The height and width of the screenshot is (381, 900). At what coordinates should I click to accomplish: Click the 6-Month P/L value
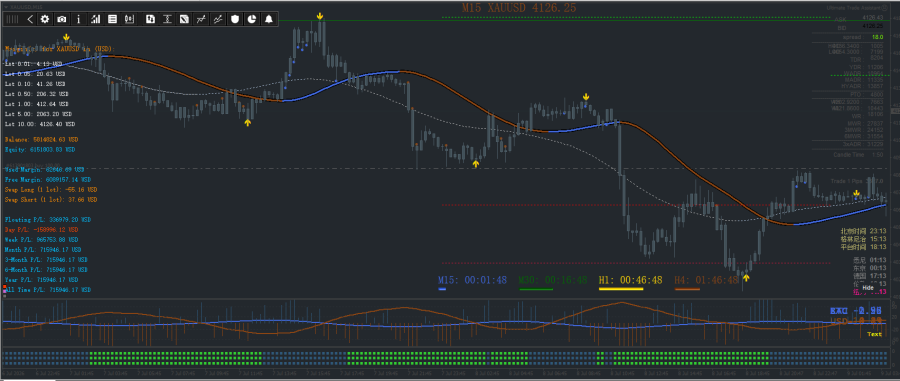[x=46, y=269]
